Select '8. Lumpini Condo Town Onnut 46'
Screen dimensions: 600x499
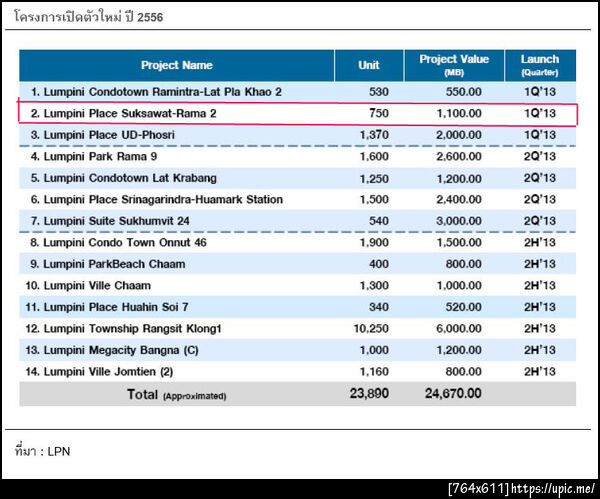(x=118, y=242)
